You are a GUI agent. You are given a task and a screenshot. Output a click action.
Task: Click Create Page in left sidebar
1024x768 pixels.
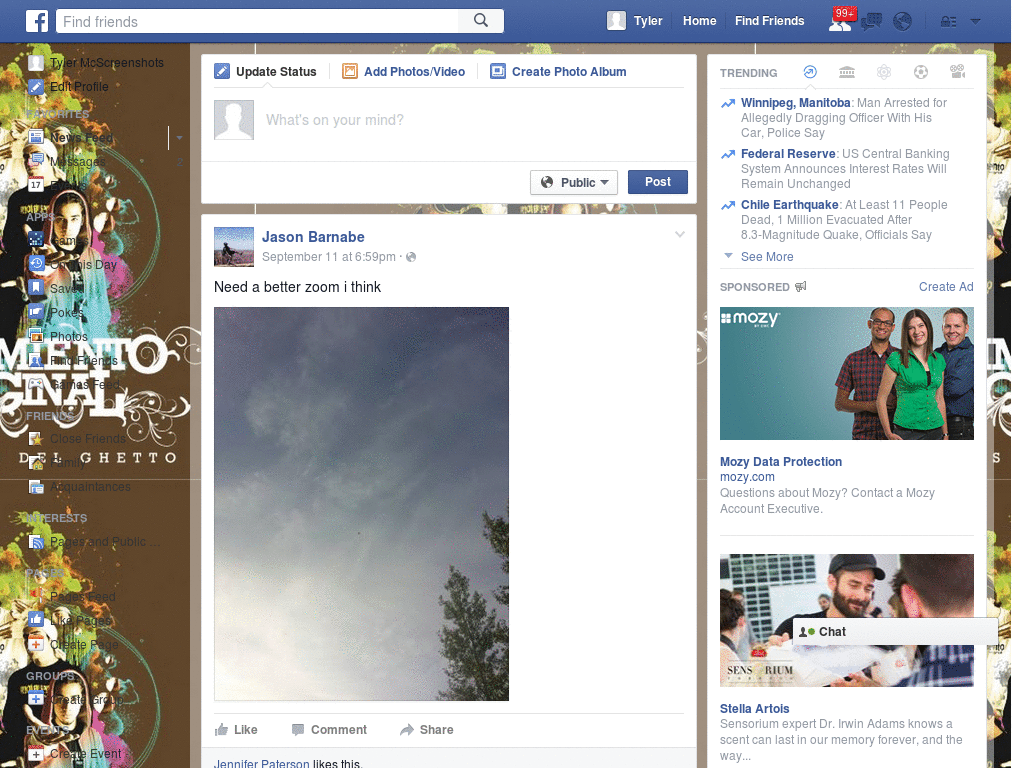click(84, 645)
